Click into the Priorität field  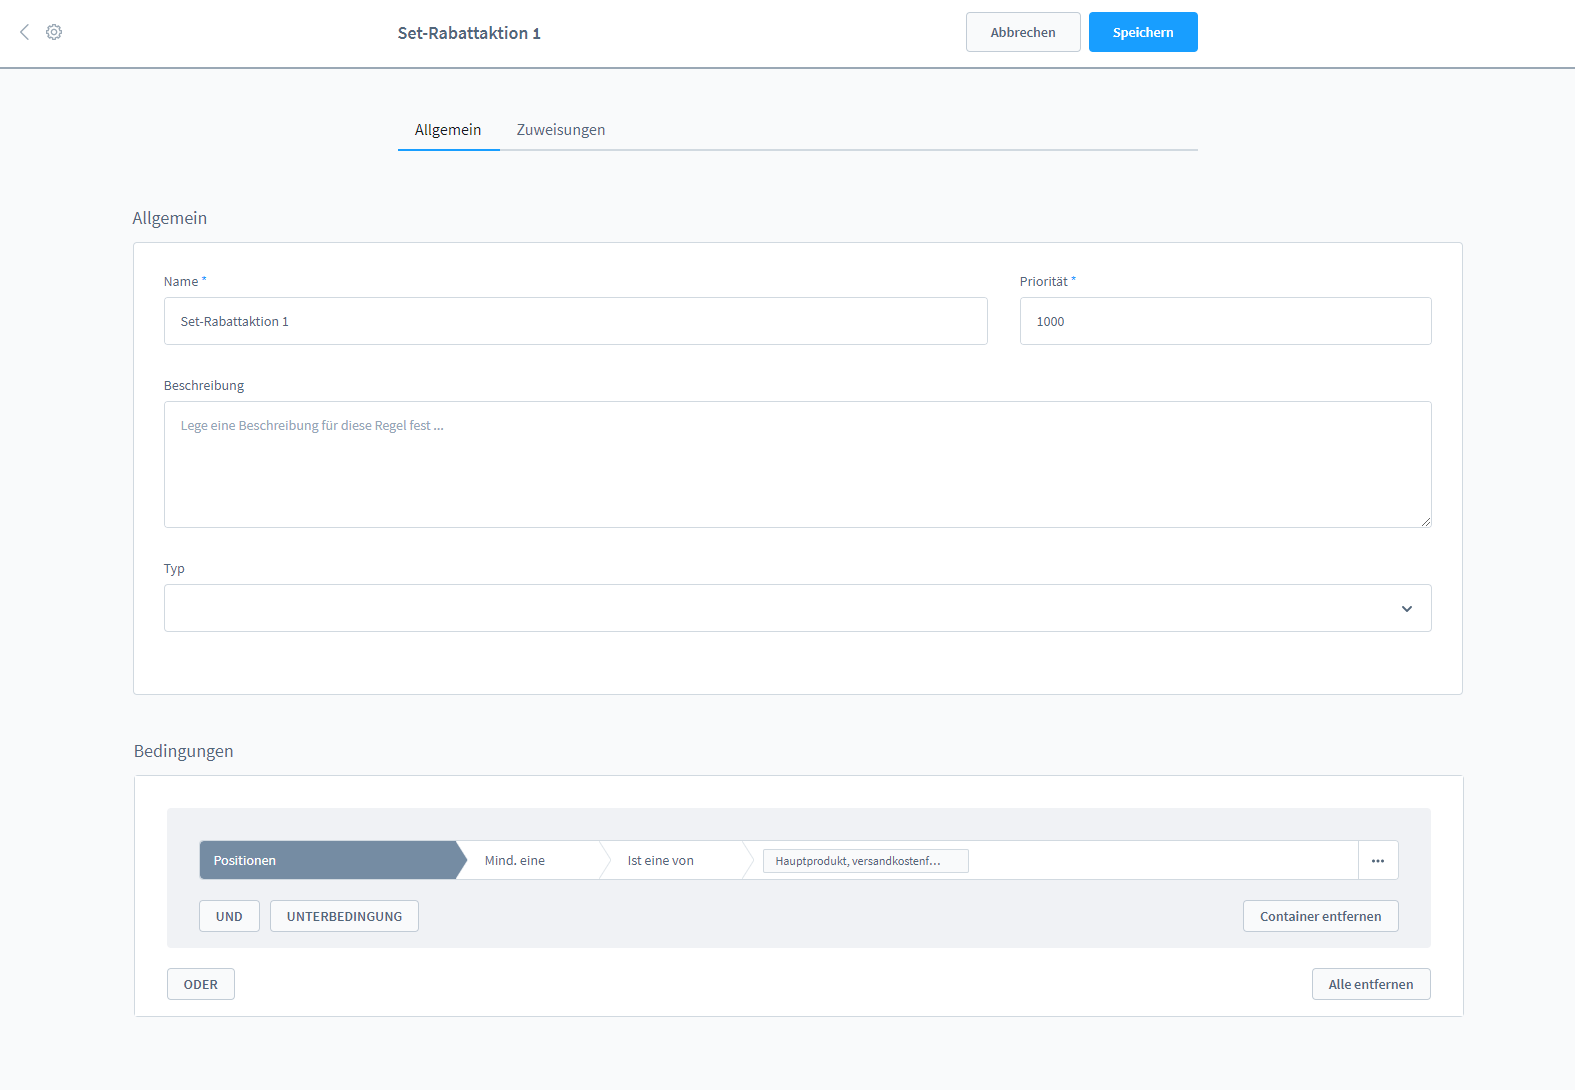pos(1224,321)
